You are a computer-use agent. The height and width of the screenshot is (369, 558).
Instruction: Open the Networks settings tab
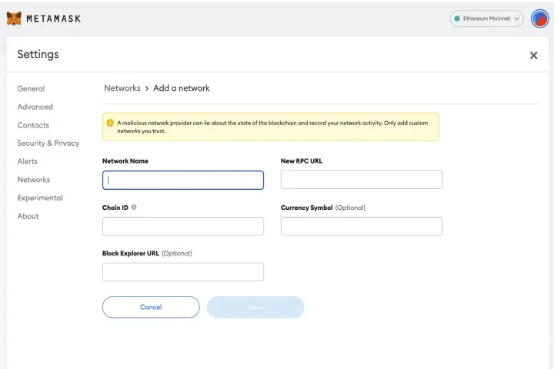point(33,179)
